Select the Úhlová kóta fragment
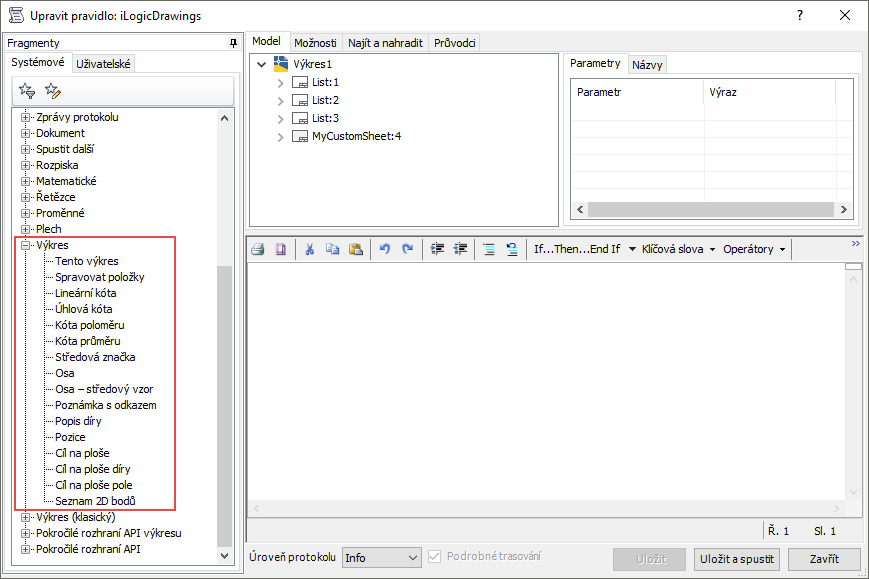The image size is (869, 579). click(83, 309)
